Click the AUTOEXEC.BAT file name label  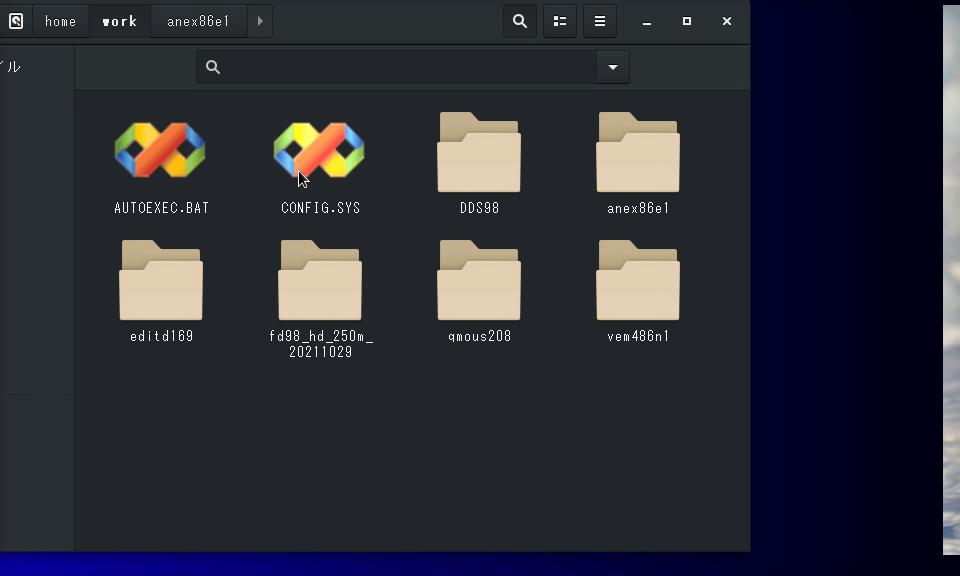[x=162, y=208]
